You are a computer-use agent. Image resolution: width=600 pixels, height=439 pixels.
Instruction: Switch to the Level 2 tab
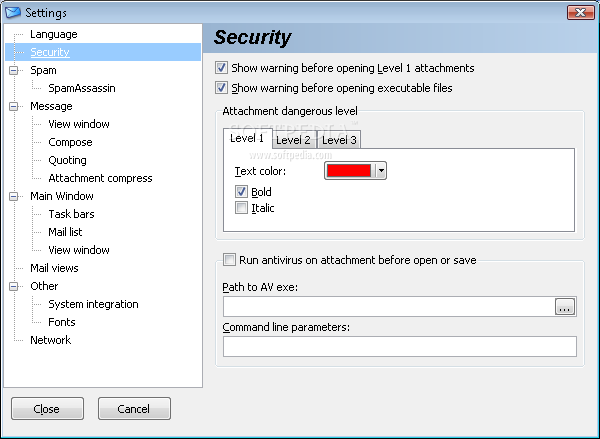click(x=293, y=140)
